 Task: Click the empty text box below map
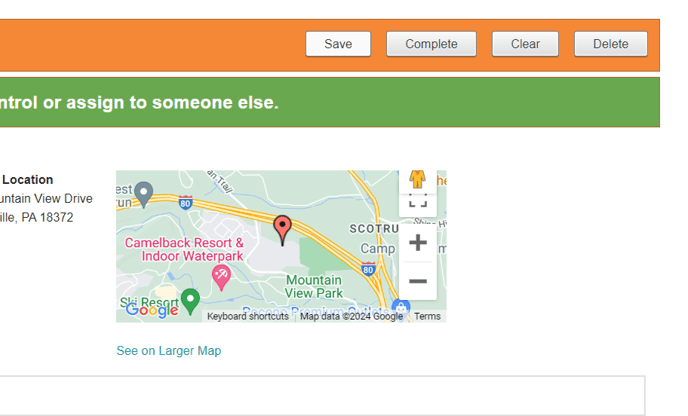pyautogui.click(x=322, y=395)
